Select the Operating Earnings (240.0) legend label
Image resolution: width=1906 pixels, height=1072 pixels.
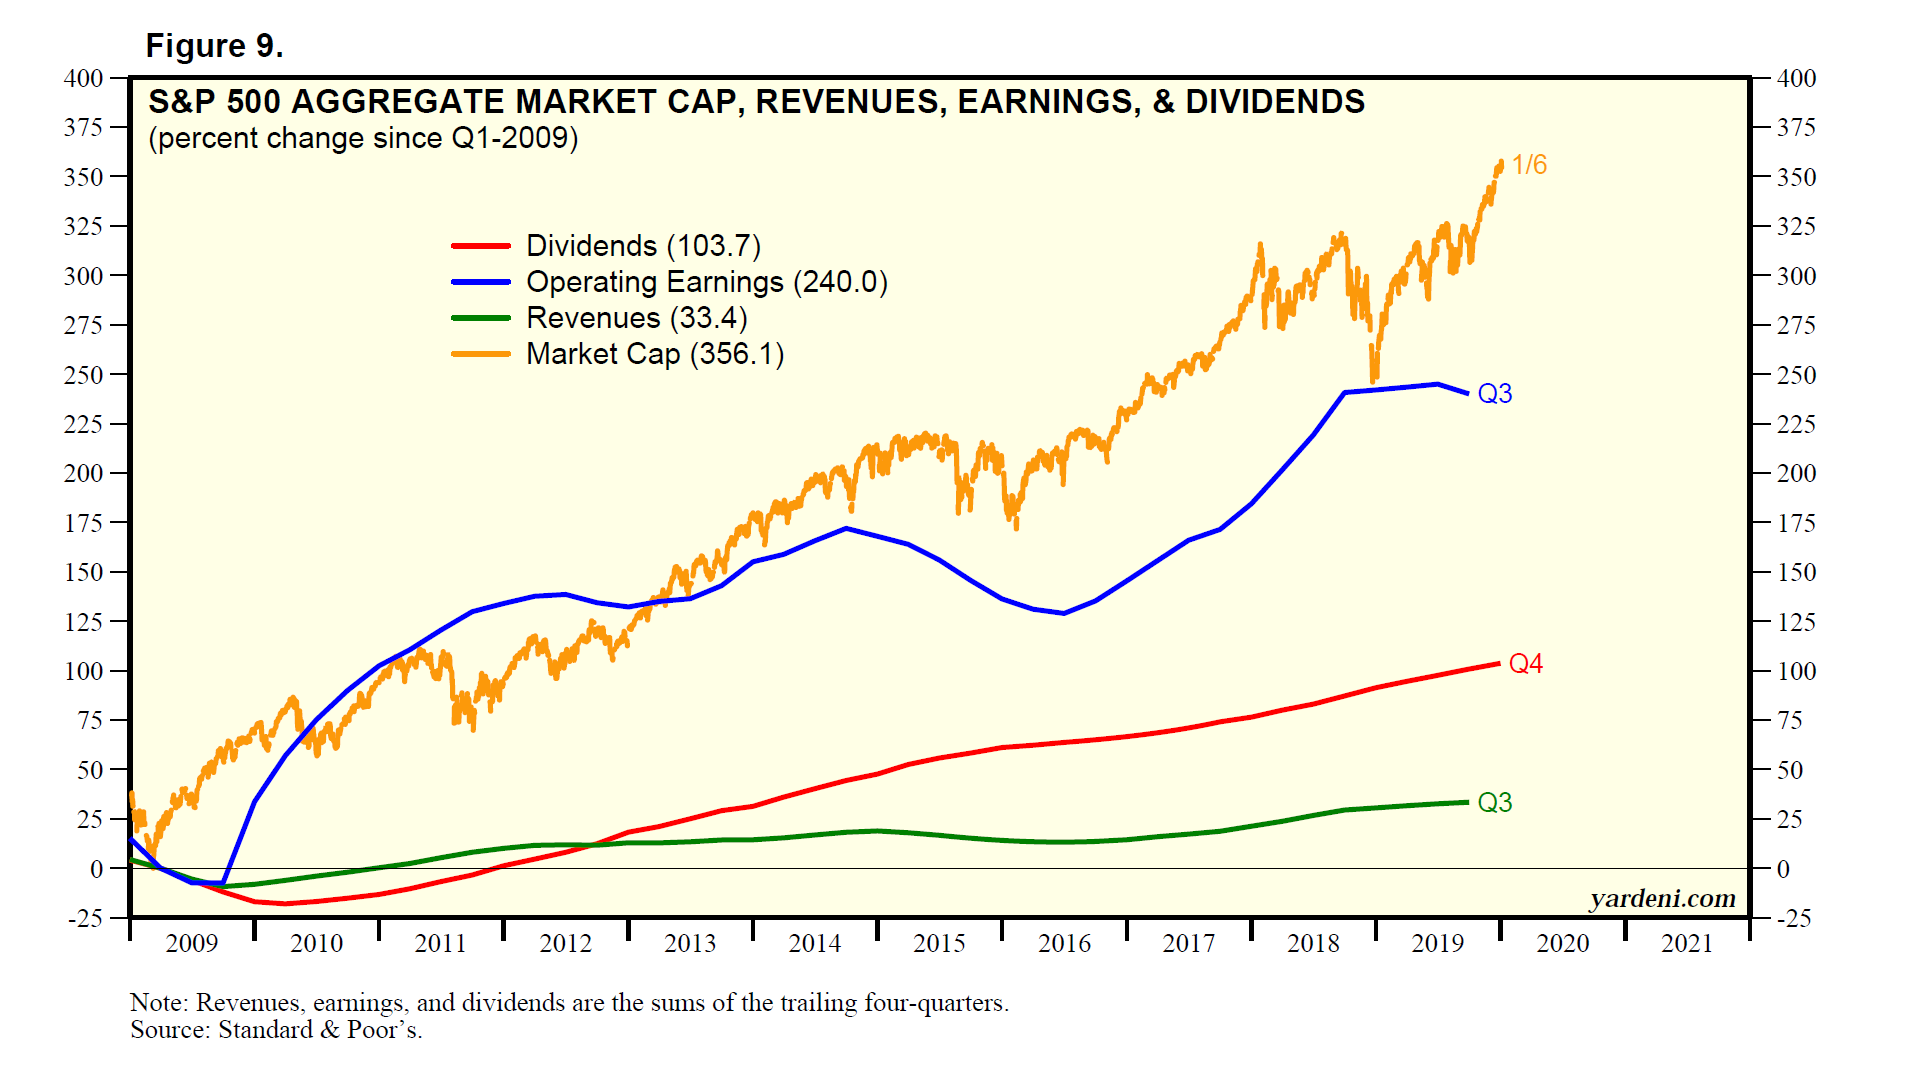(706, 282)
